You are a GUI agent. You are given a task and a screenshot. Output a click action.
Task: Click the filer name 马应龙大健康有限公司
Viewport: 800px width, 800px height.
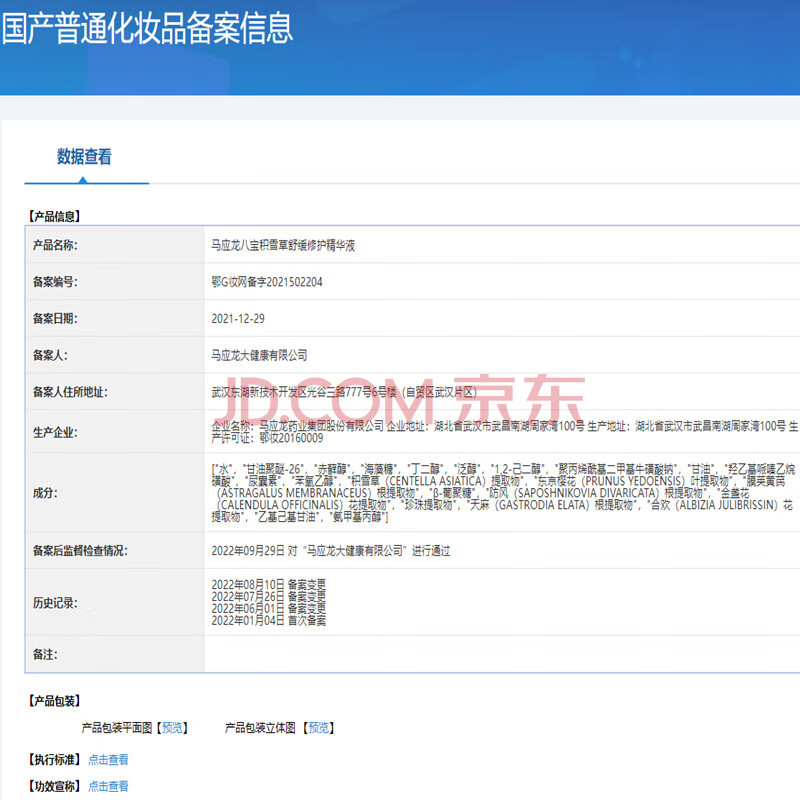pyautogui.click(x=259, y=355)
